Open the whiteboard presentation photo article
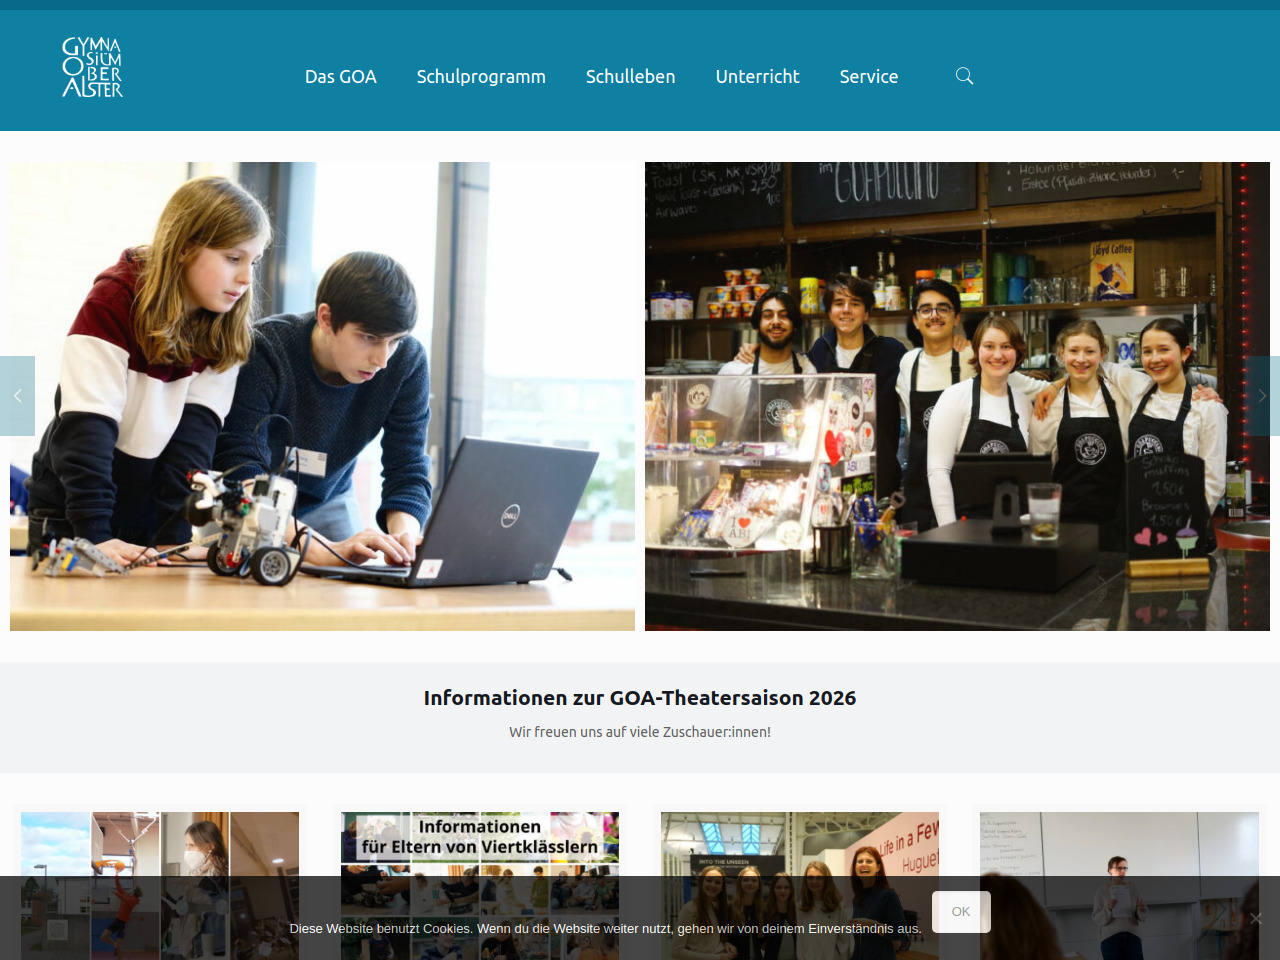Image resolution: width=1280 pixels, height=960 pixels. [1119, 845]
